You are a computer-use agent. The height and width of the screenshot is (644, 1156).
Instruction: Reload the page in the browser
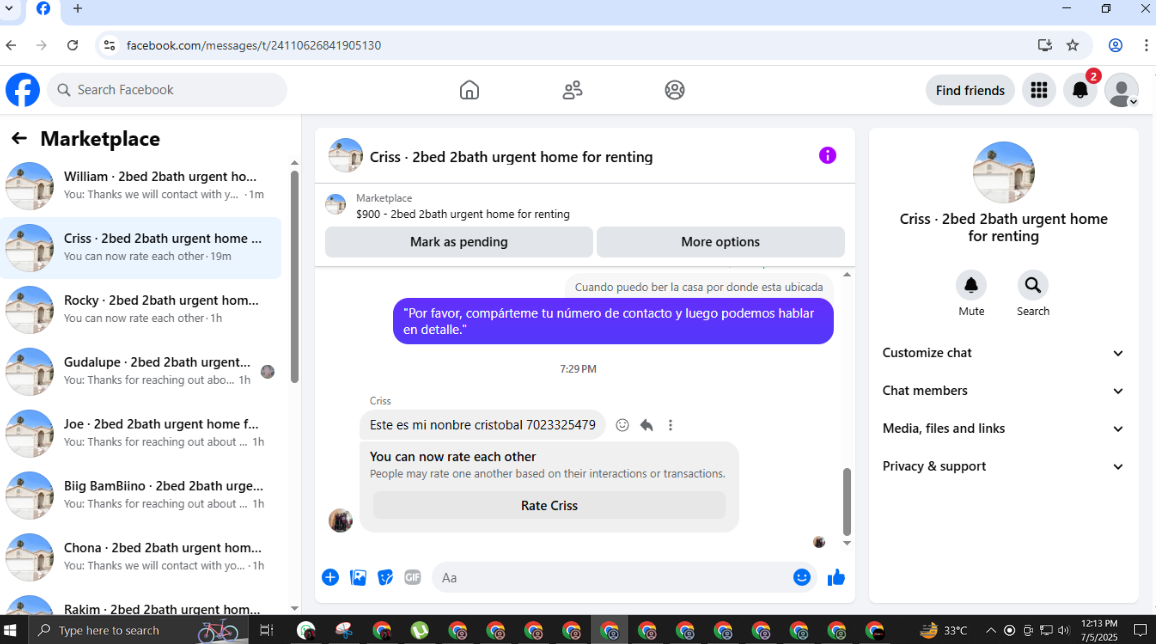72,45
